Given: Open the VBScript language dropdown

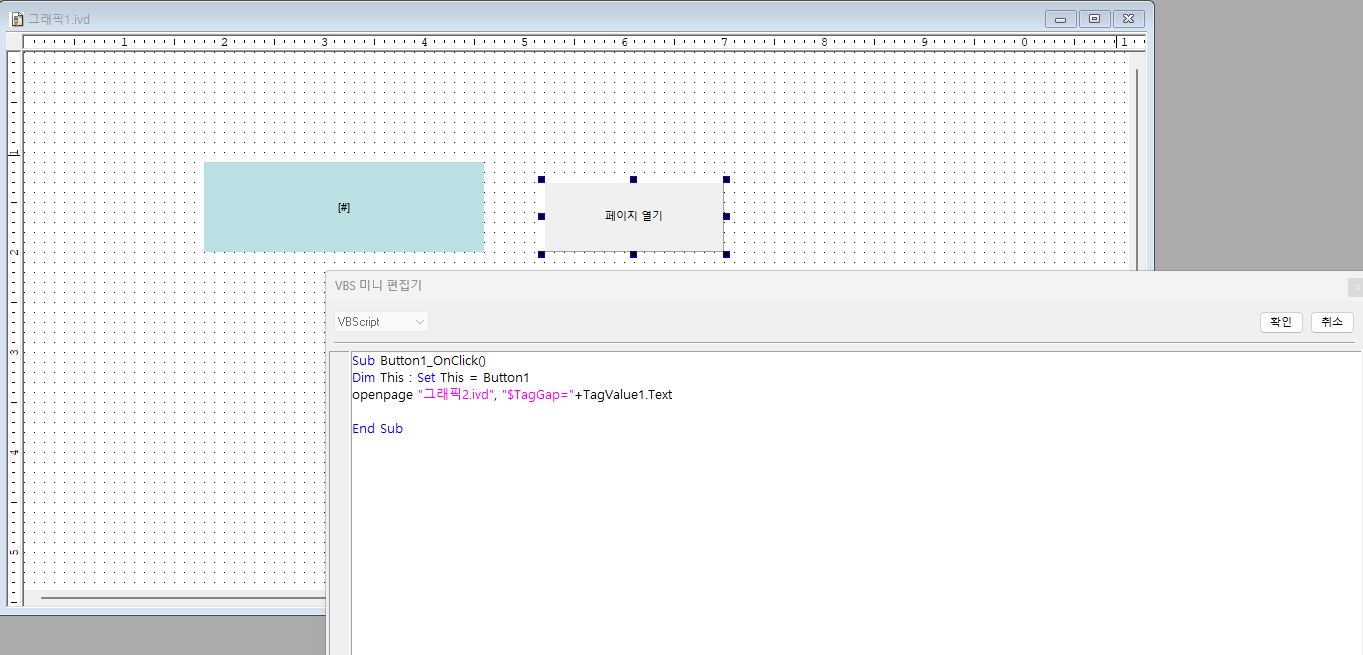Looking at the screenshot, I should [383, 322].
